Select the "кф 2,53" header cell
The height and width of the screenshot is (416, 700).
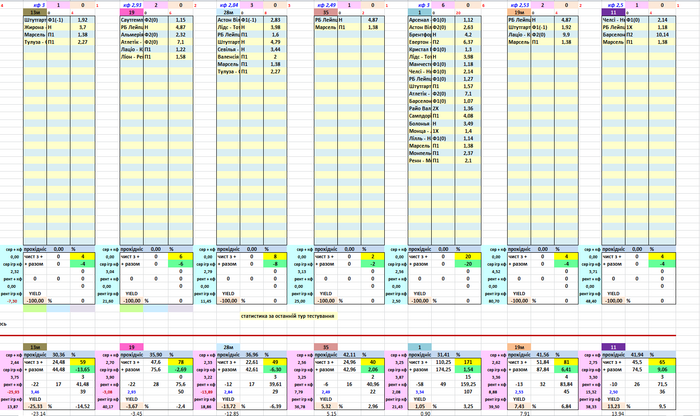[519, 5]
